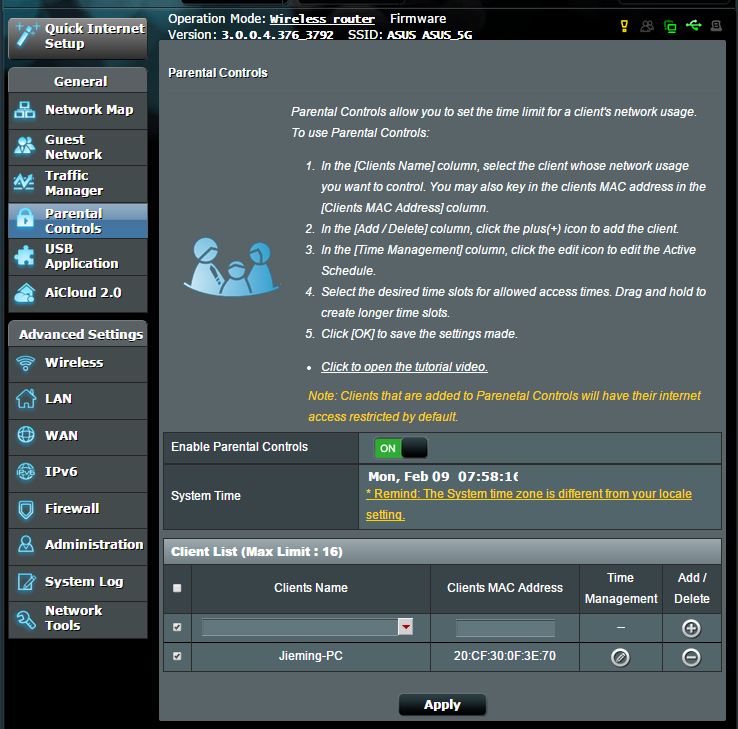Open WAN settings menu item

[x=78, y=436]
